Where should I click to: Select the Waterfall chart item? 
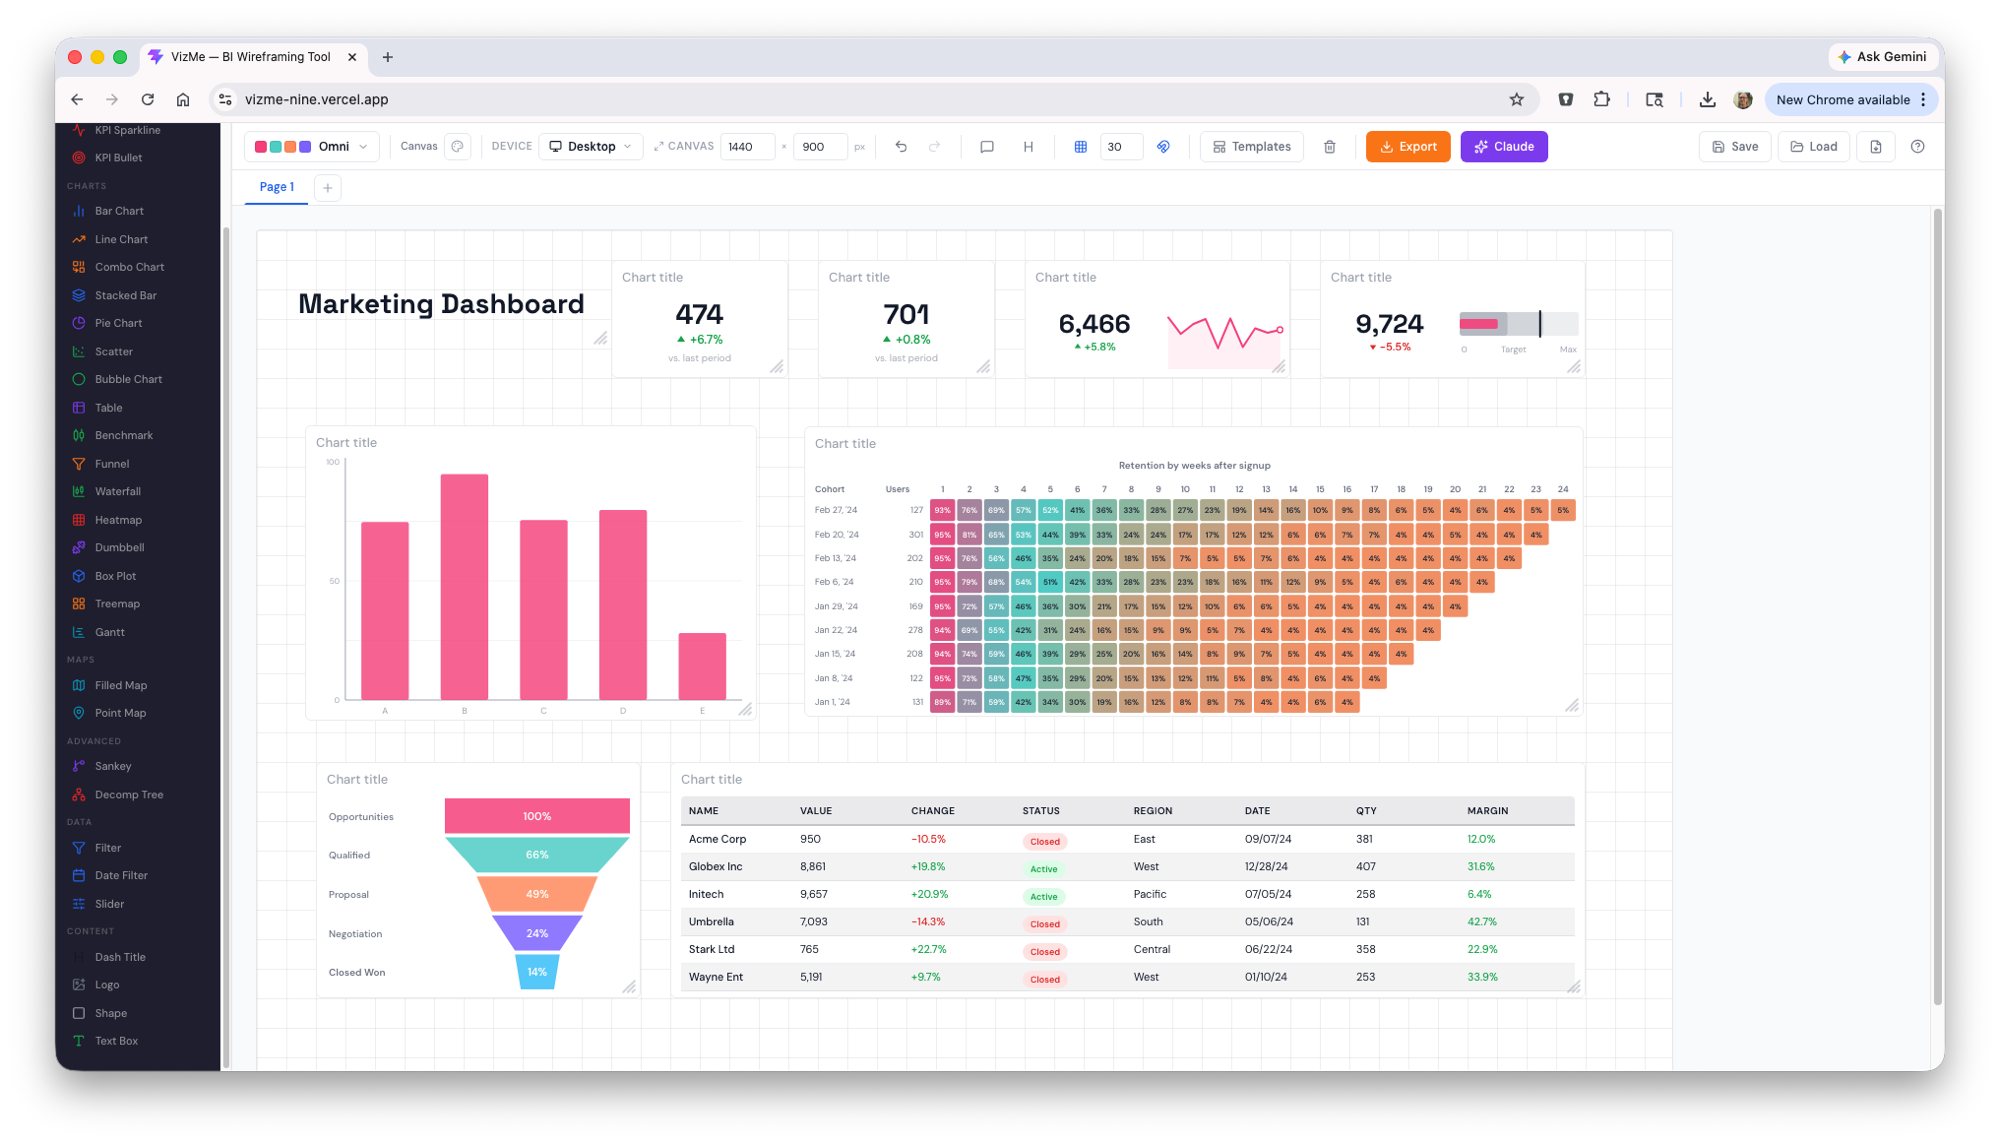pyautogui.click(x=117, y=491)
